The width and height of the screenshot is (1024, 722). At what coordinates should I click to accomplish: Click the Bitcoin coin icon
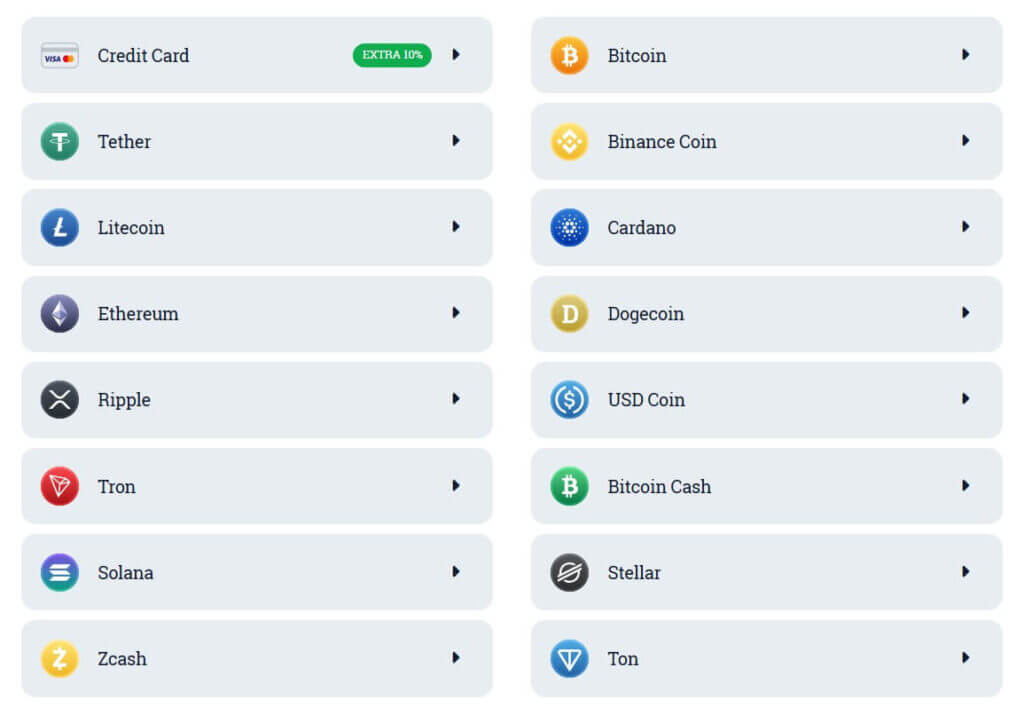point(568,56)
